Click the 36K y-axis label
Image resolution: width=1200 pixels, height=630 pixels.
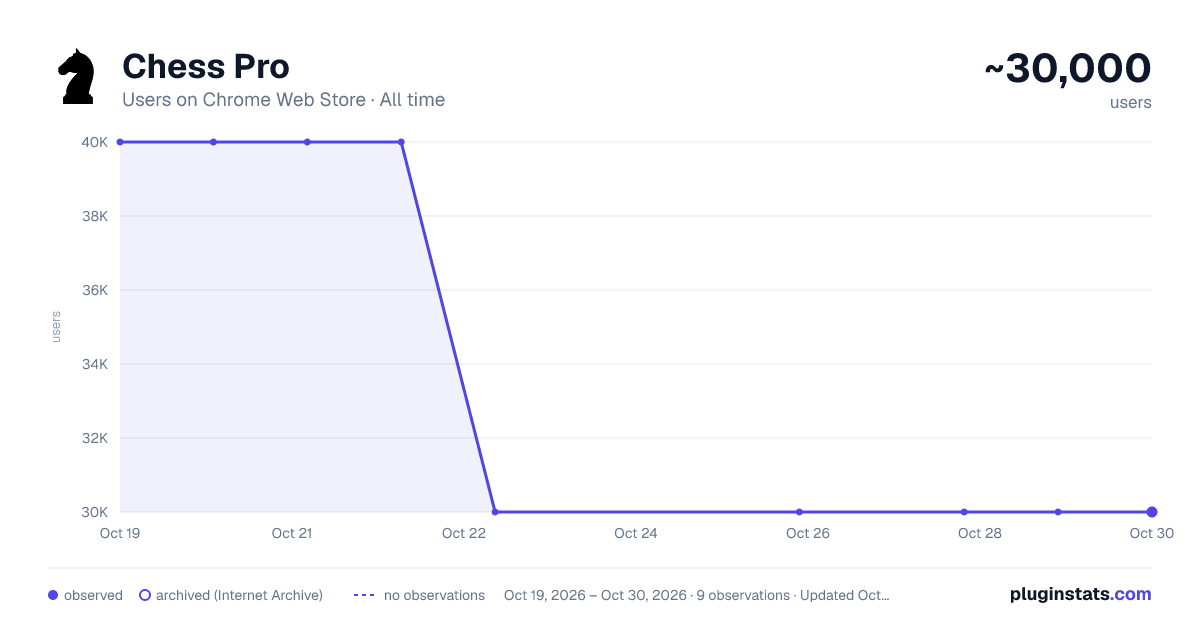point(95,290)
